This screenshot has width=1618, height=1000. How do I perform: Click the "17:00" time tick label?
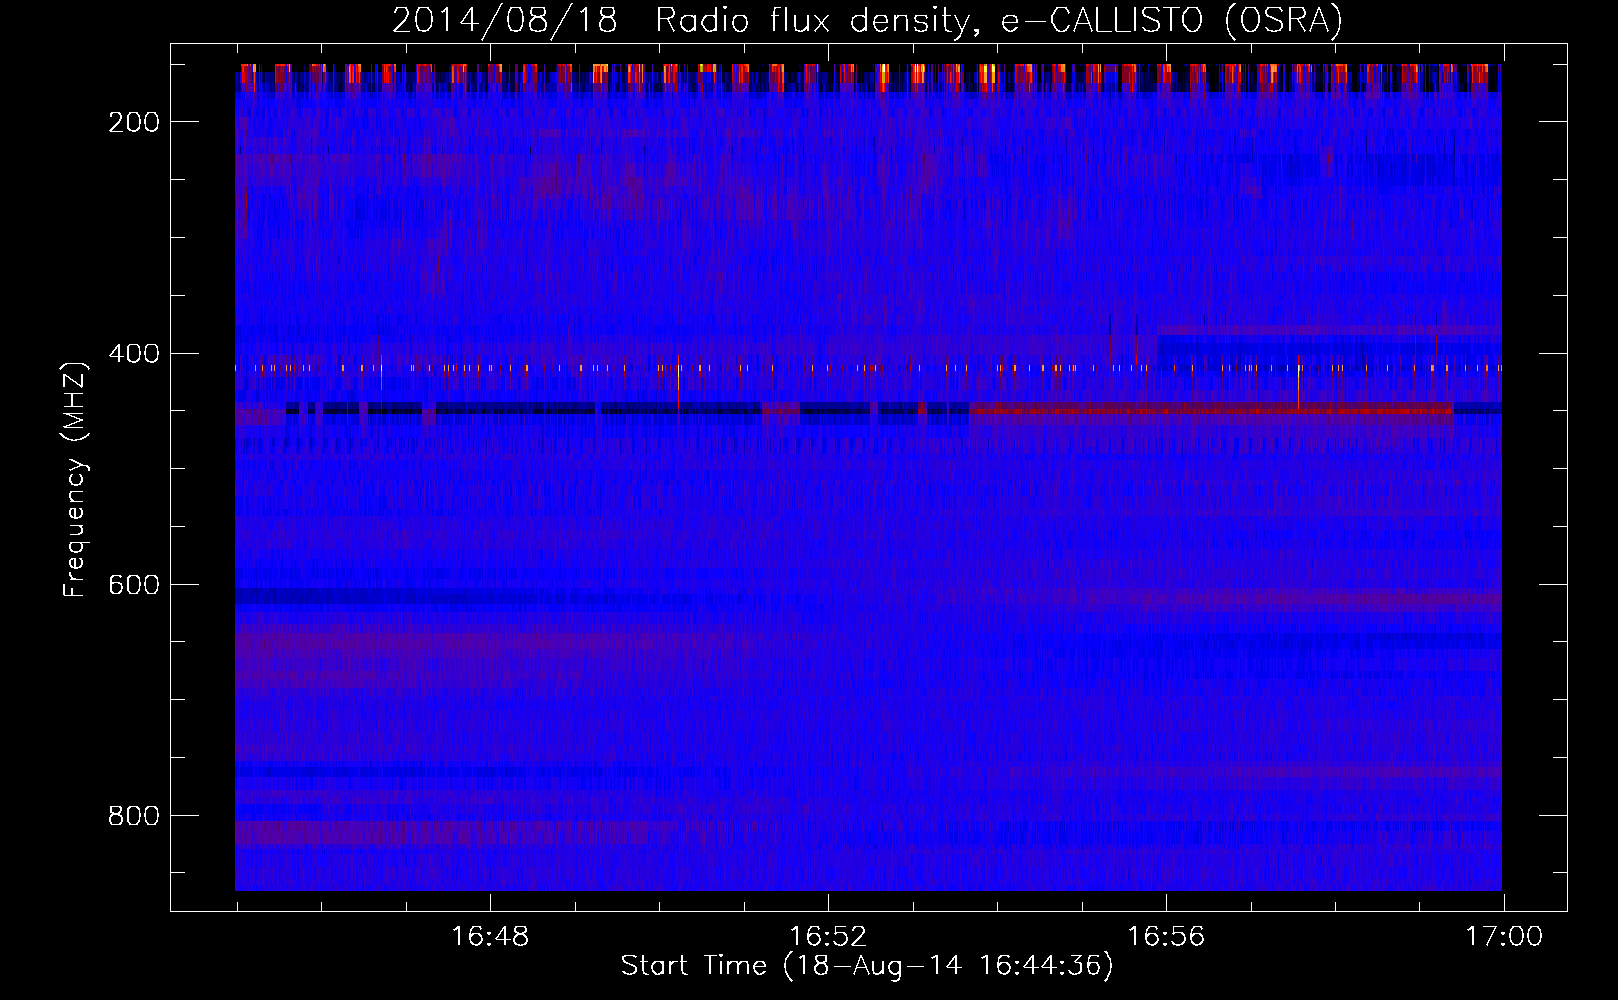coord(1504,937)
